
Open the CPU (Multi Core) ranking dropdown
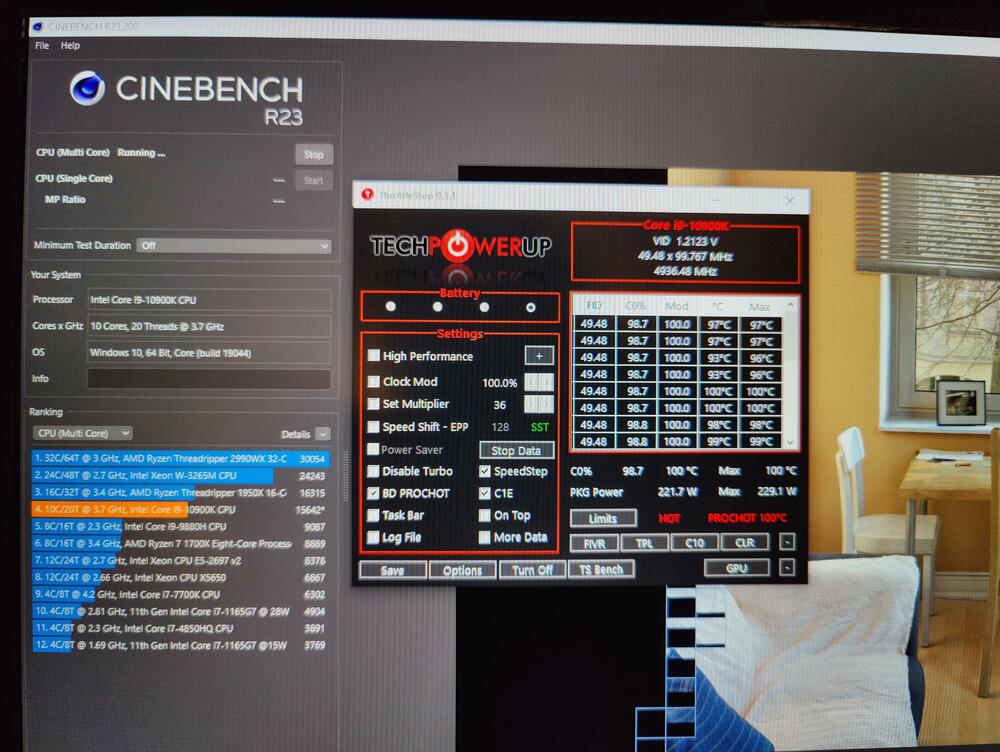click(82, 433)
